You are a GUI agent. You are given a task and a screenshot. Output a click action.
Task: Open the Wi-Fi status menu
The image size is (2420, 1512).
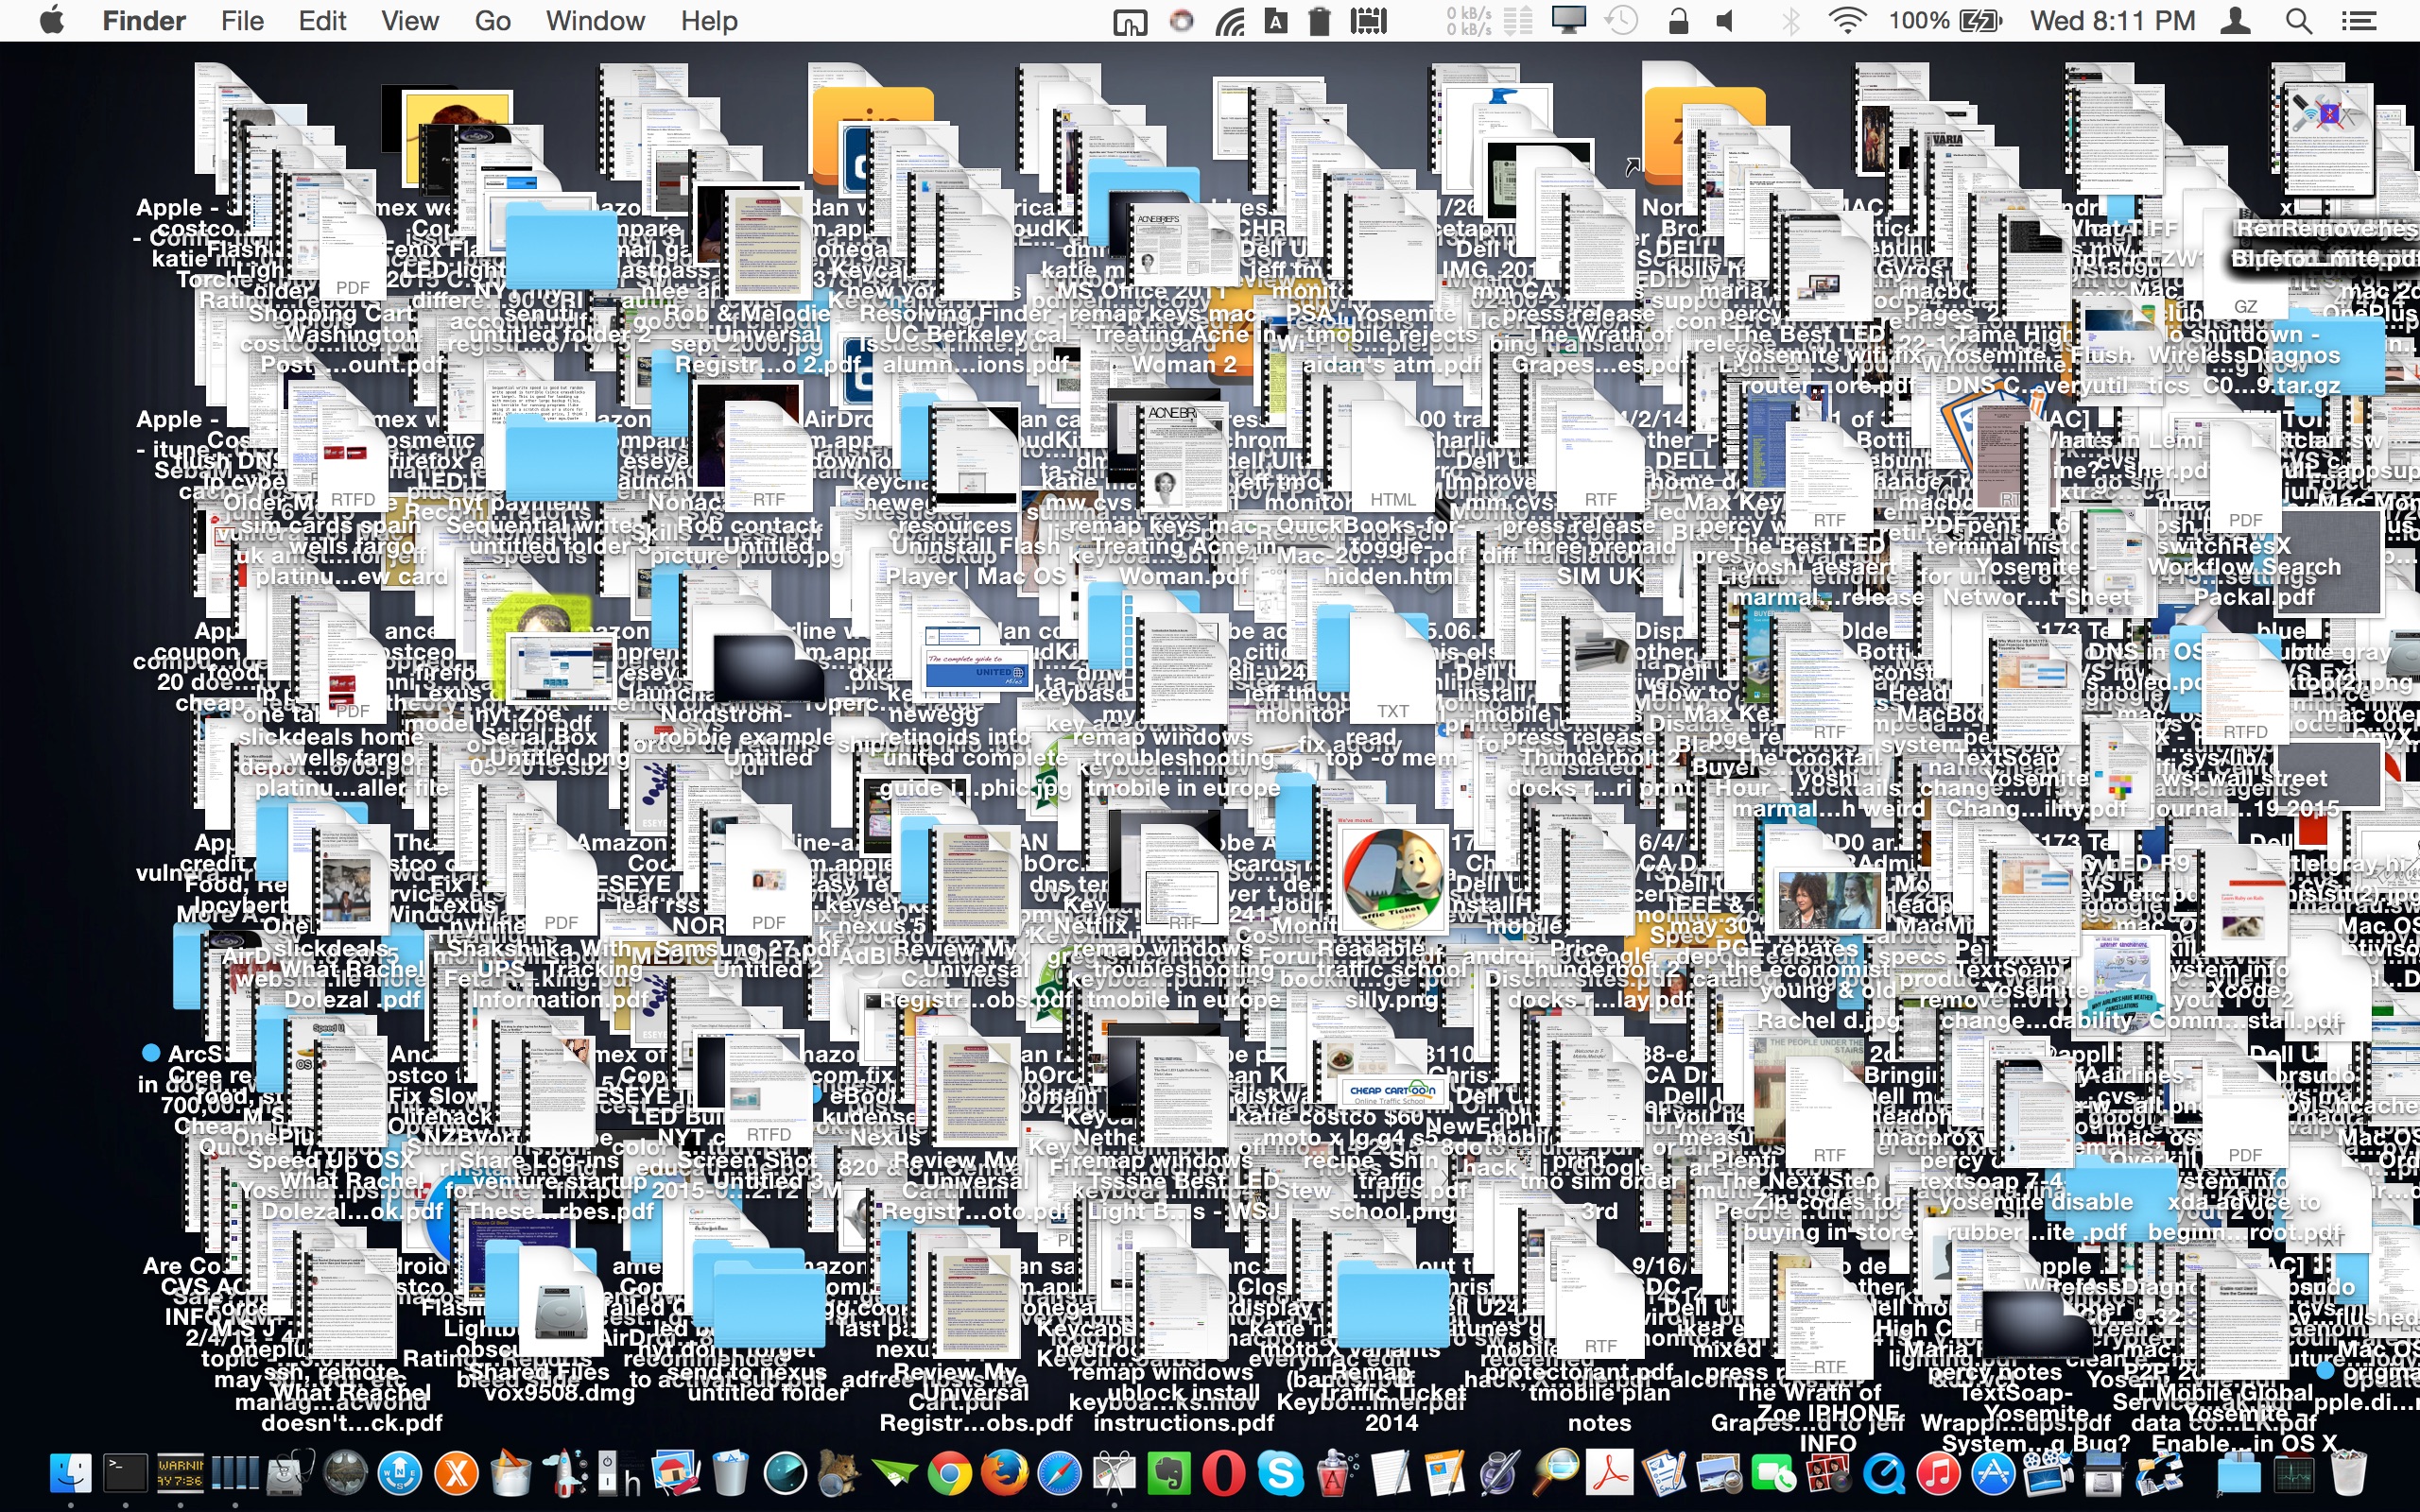click(x=1846, y=20)
